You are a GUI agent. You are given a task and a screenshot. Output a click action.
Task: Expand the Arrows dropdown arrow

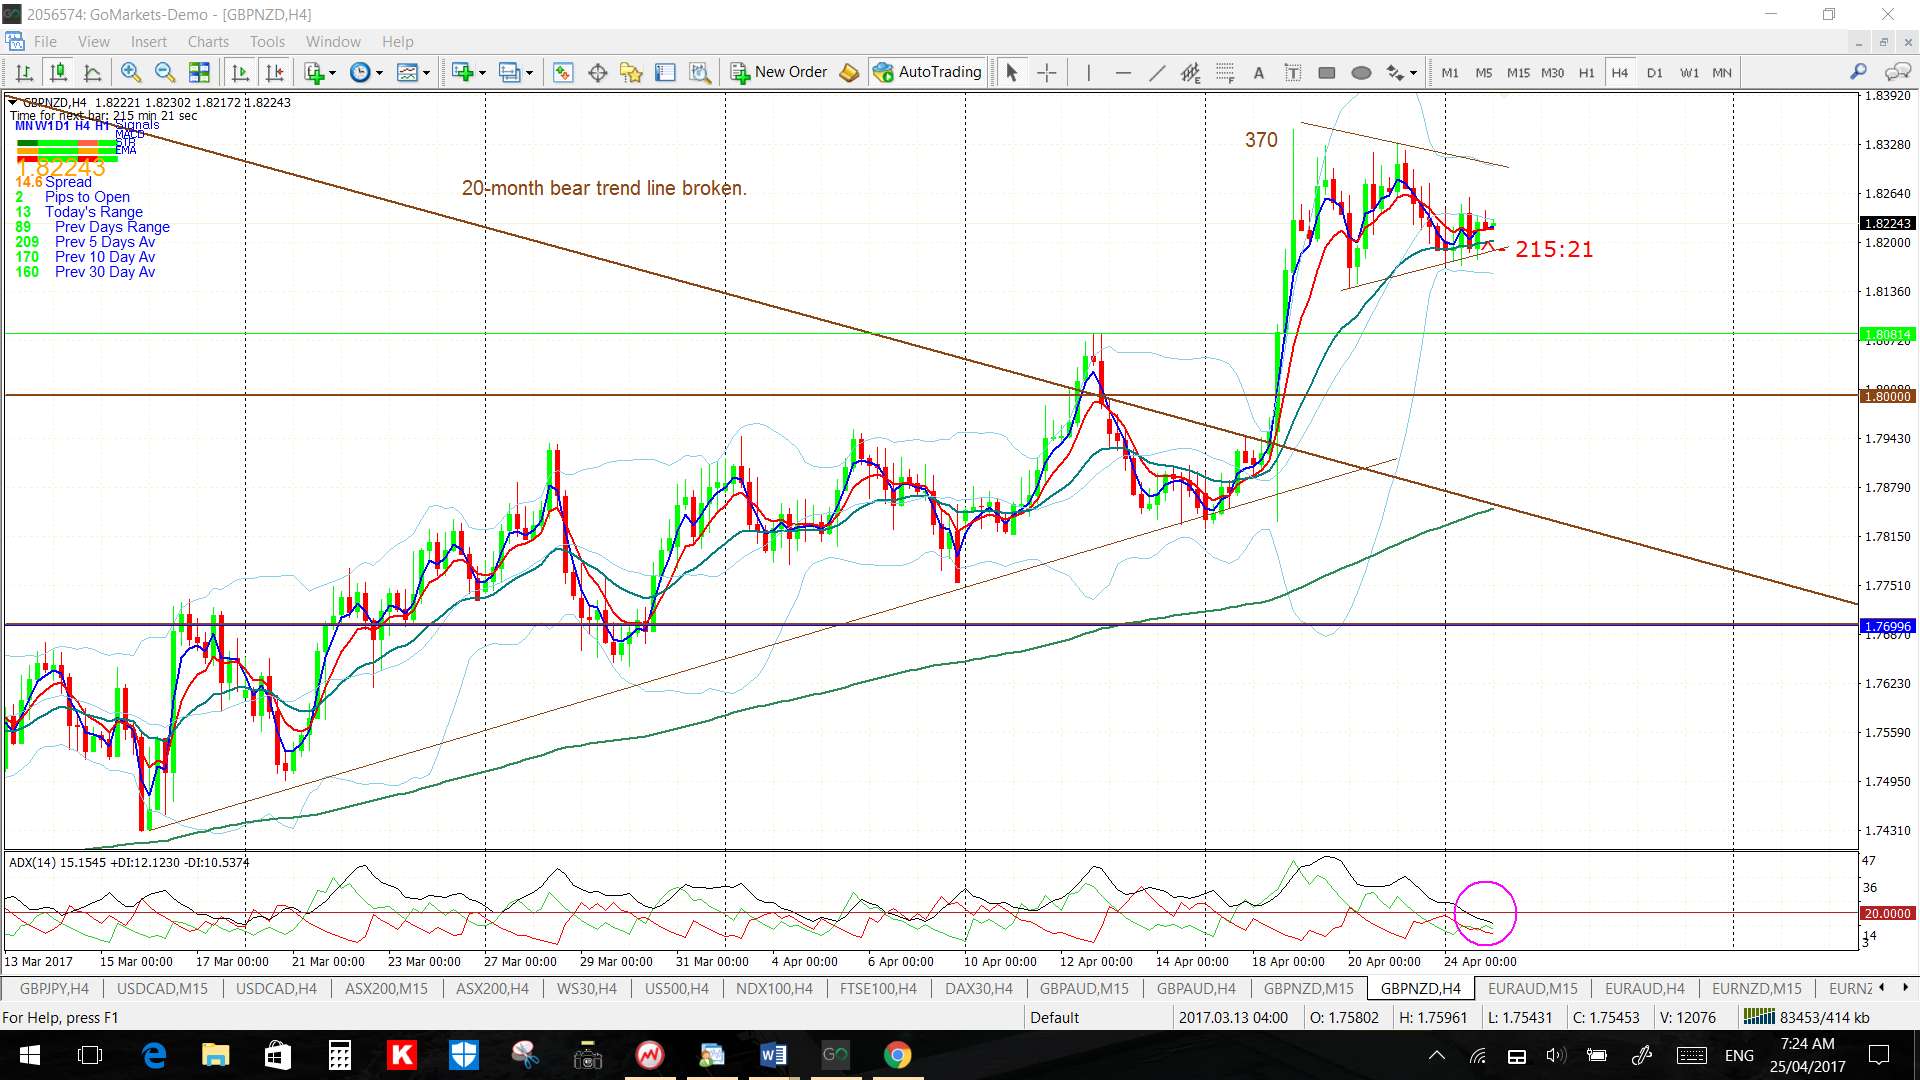click(1413, 72)
